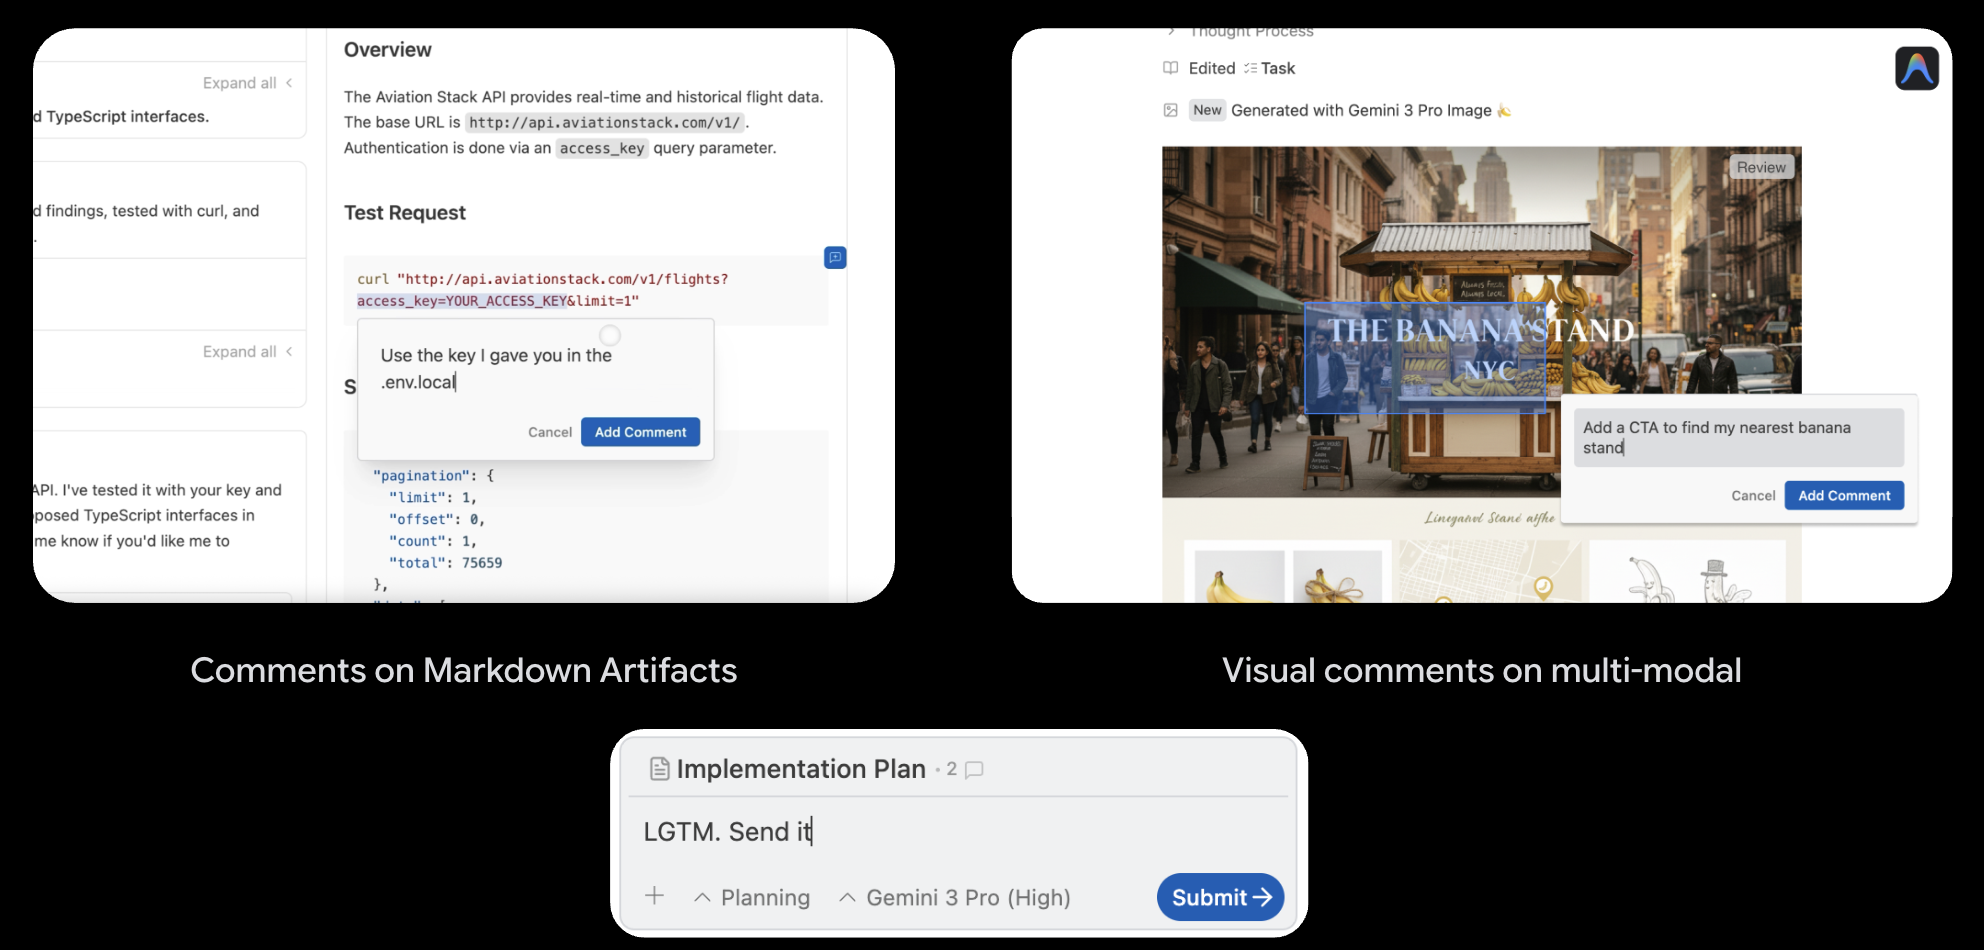The width and height of the screenshot is (1984, 950).
Task: Click Add Comment in the .env.local comment popup
Action: 640,432
